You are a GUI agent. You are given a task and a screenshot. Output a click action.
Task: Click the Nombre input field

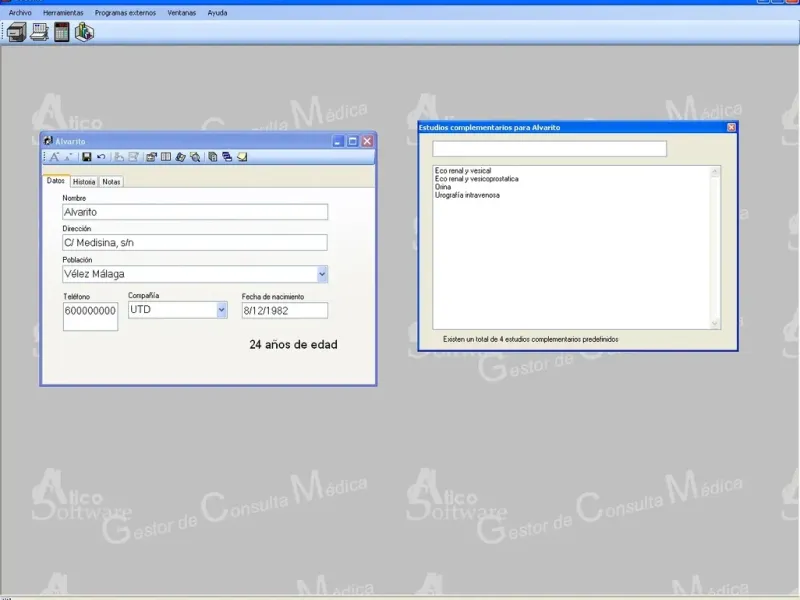(195, 212)
